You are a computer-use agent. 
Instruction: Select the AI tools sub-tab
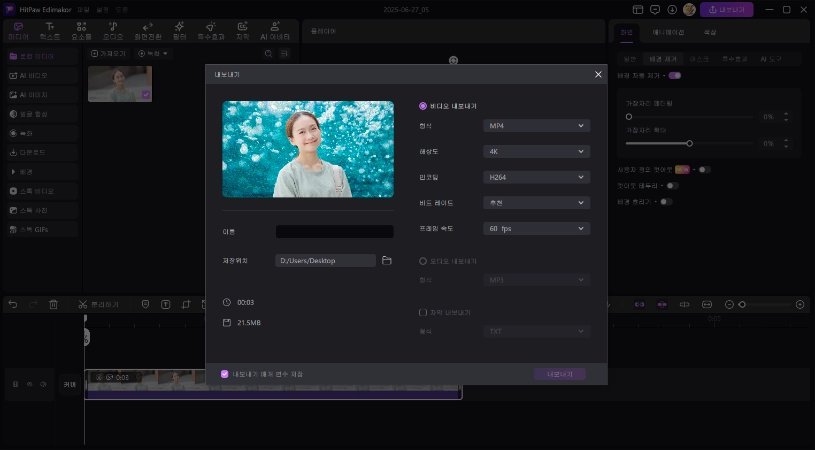click(x=771, y=59)
